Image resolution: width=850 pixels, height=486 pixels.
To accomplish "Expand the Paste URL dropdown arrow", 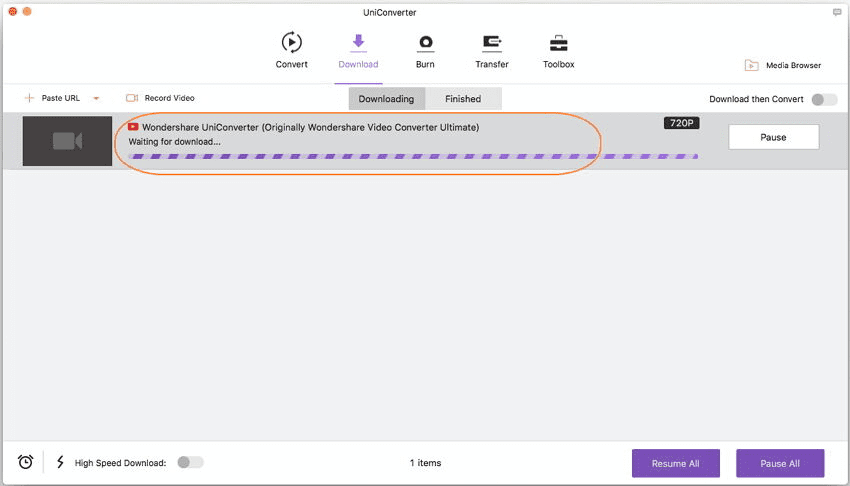I will tap(96, 99).
